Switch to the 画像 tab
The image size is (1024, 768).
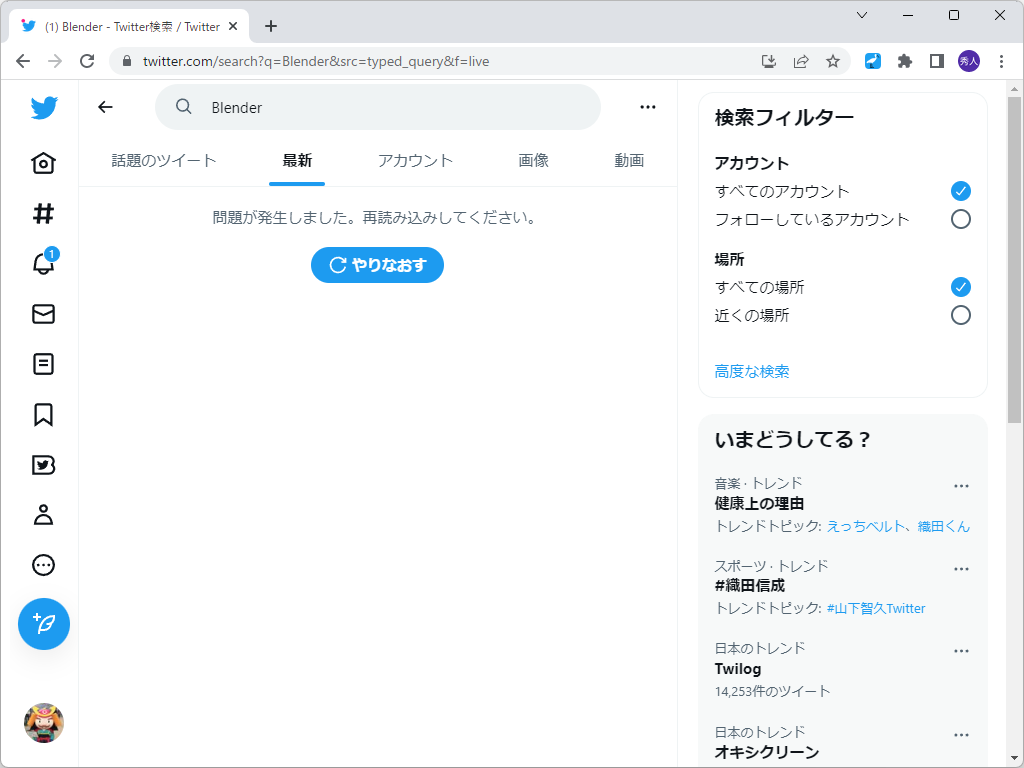click(533, 160)
